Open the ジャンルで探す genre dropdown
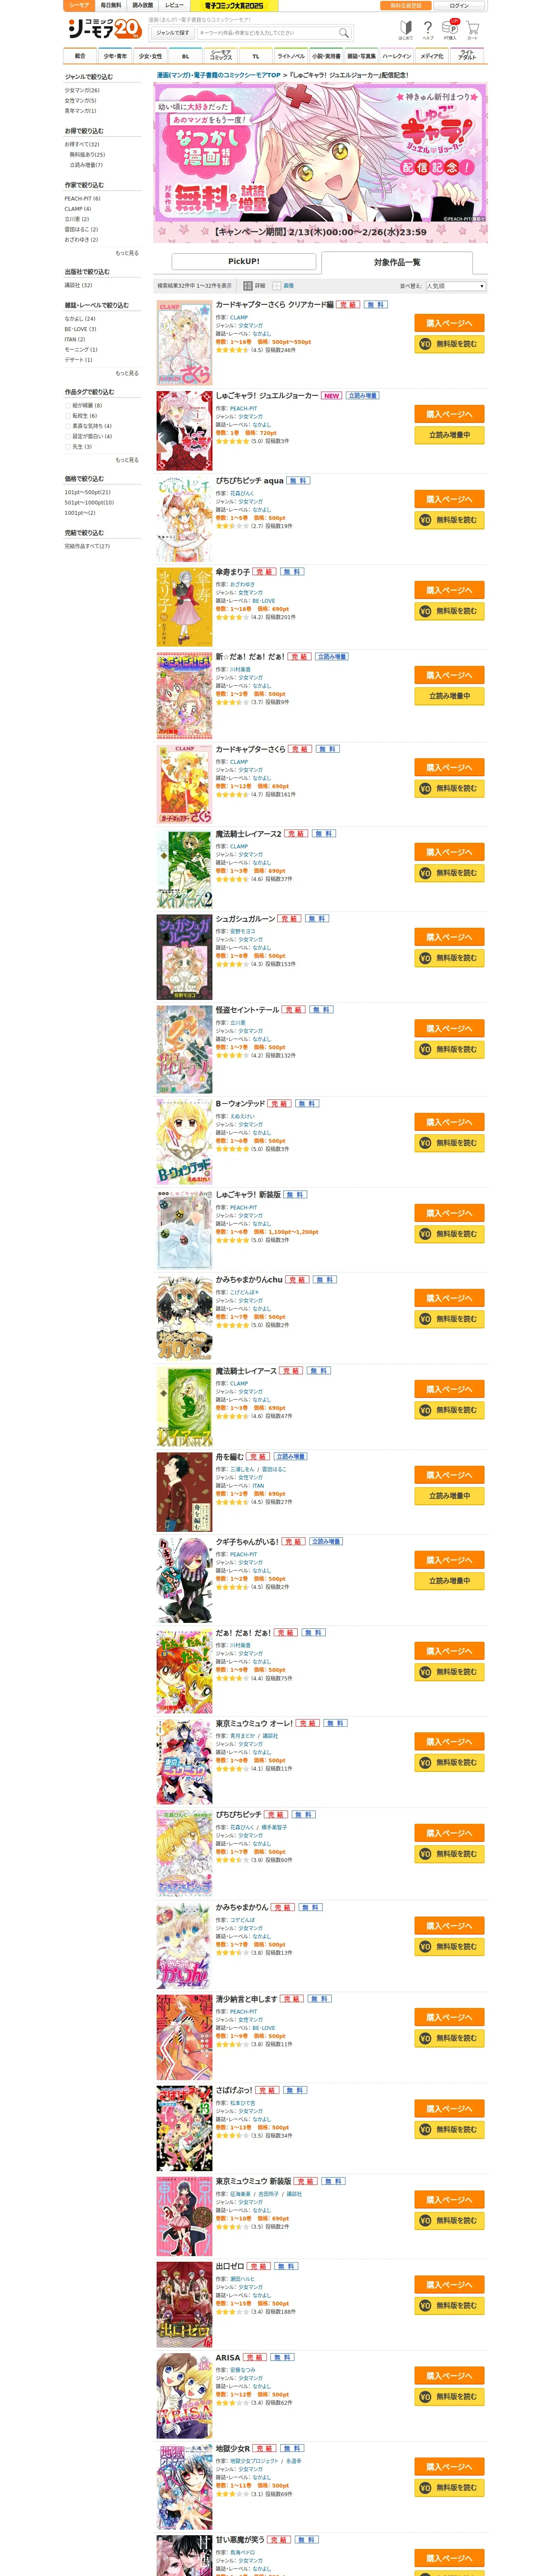 tap(173, 33)
